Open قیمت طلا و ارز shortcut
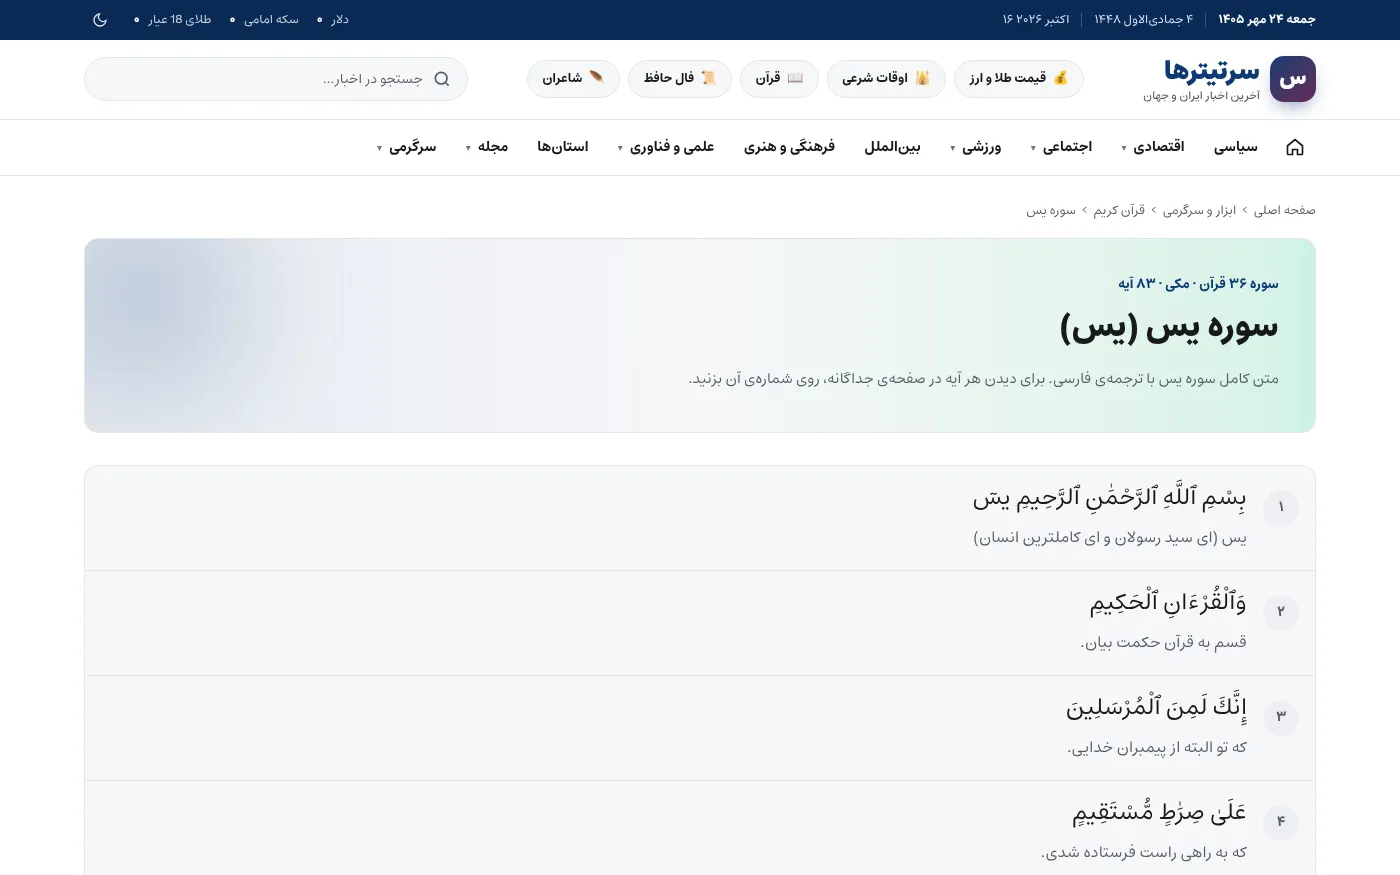The height and width of the screenshot is (875, 1400). 1019,79
